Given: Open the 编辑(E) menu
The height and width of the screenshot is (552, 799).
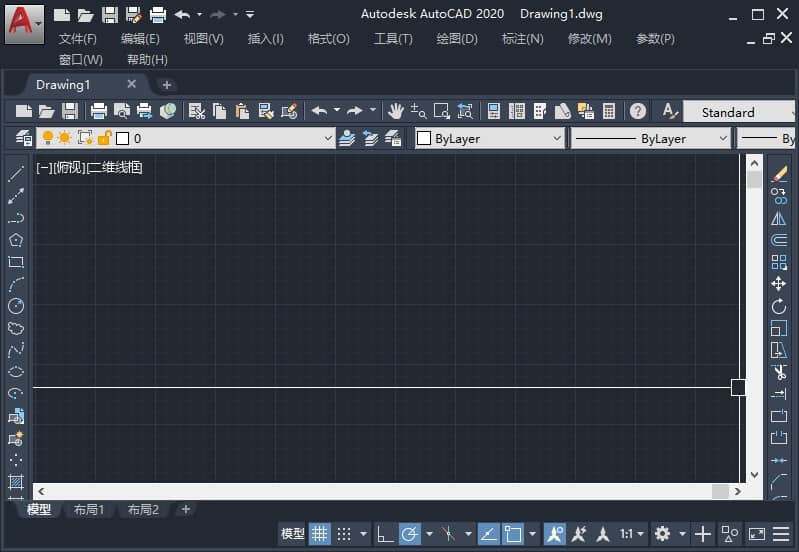Looking at the screenshot, I should 140,39.
